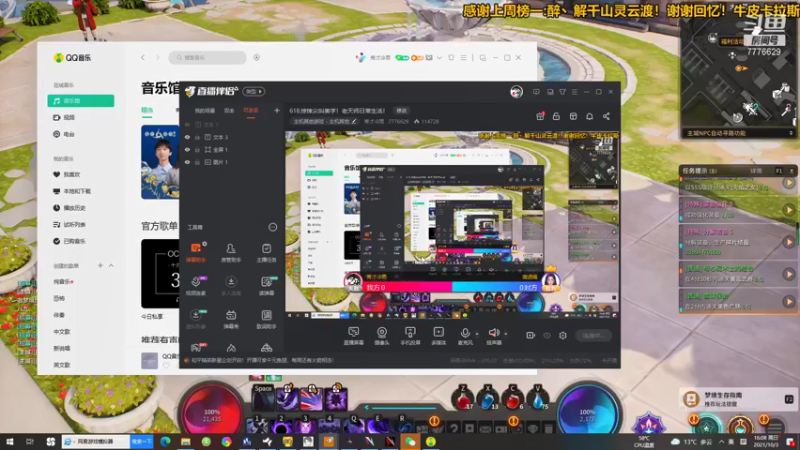Open the 歌词助手 tool icon
This screenshot has height=450, width=800.
[266, 319]
